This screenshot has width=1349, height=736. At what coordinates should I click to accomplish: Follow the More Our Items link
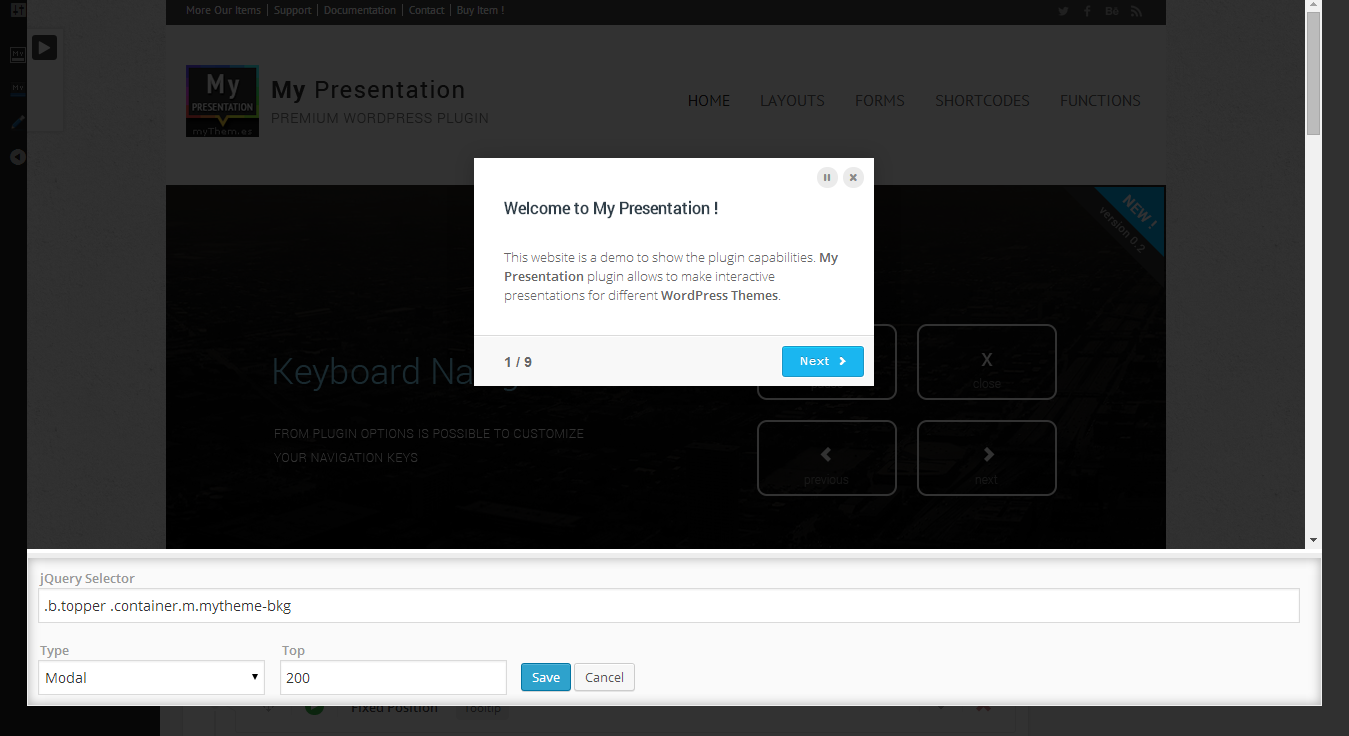tap(223, 11)
